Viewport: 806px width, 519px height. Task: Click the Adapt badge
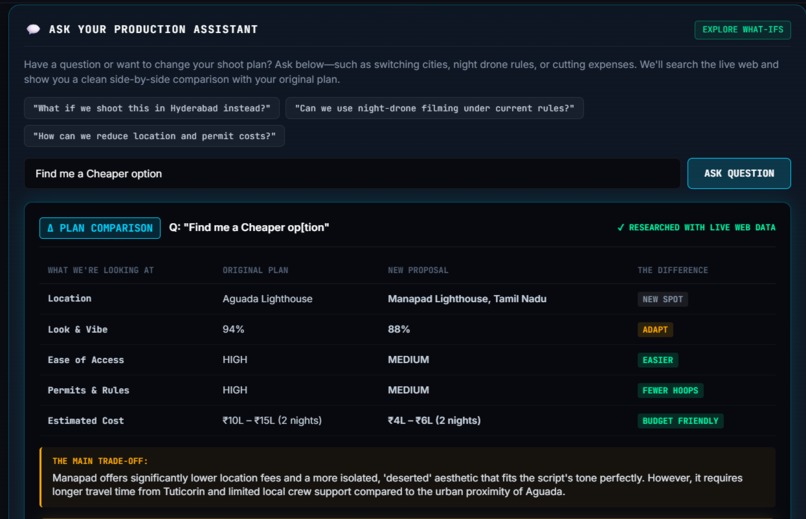pyautogui.click(x=655, y=329)
